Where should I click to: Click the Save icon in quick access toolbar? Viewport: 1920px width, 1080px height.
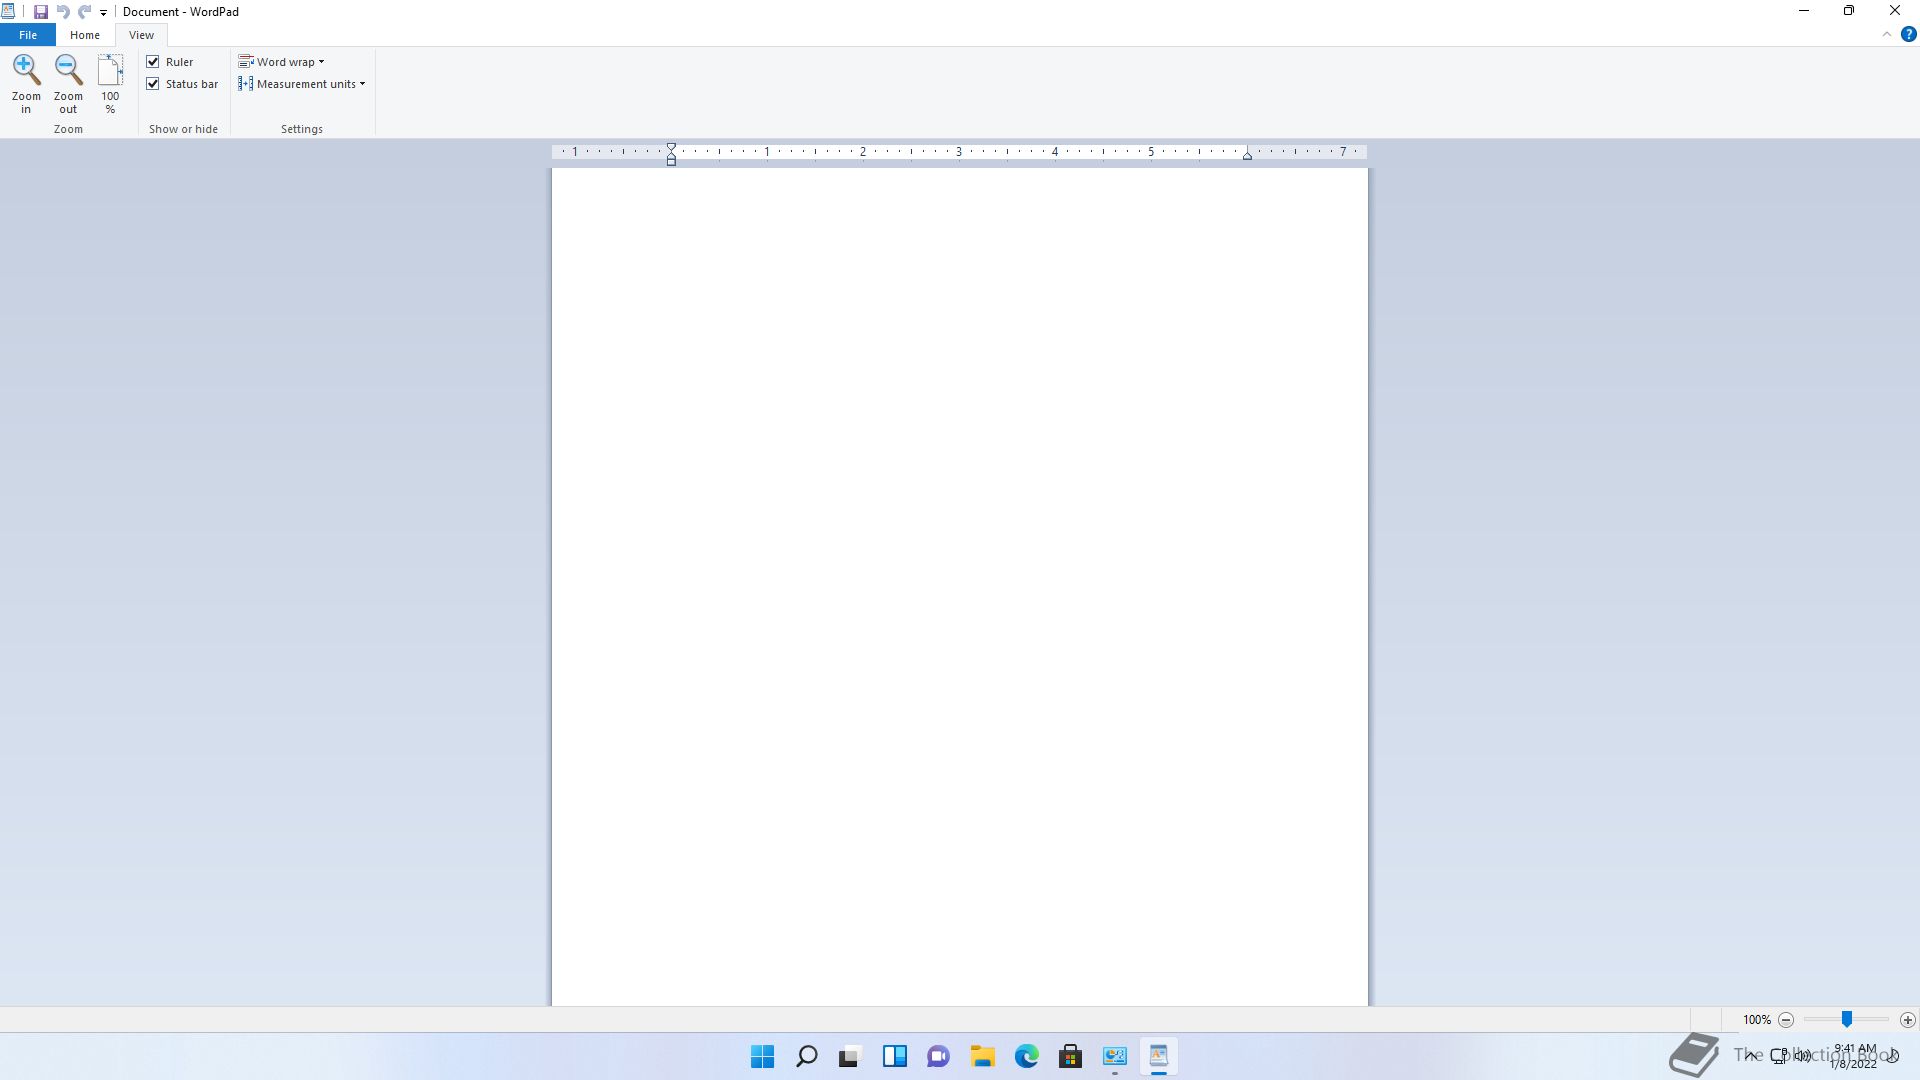click(41, 12)
